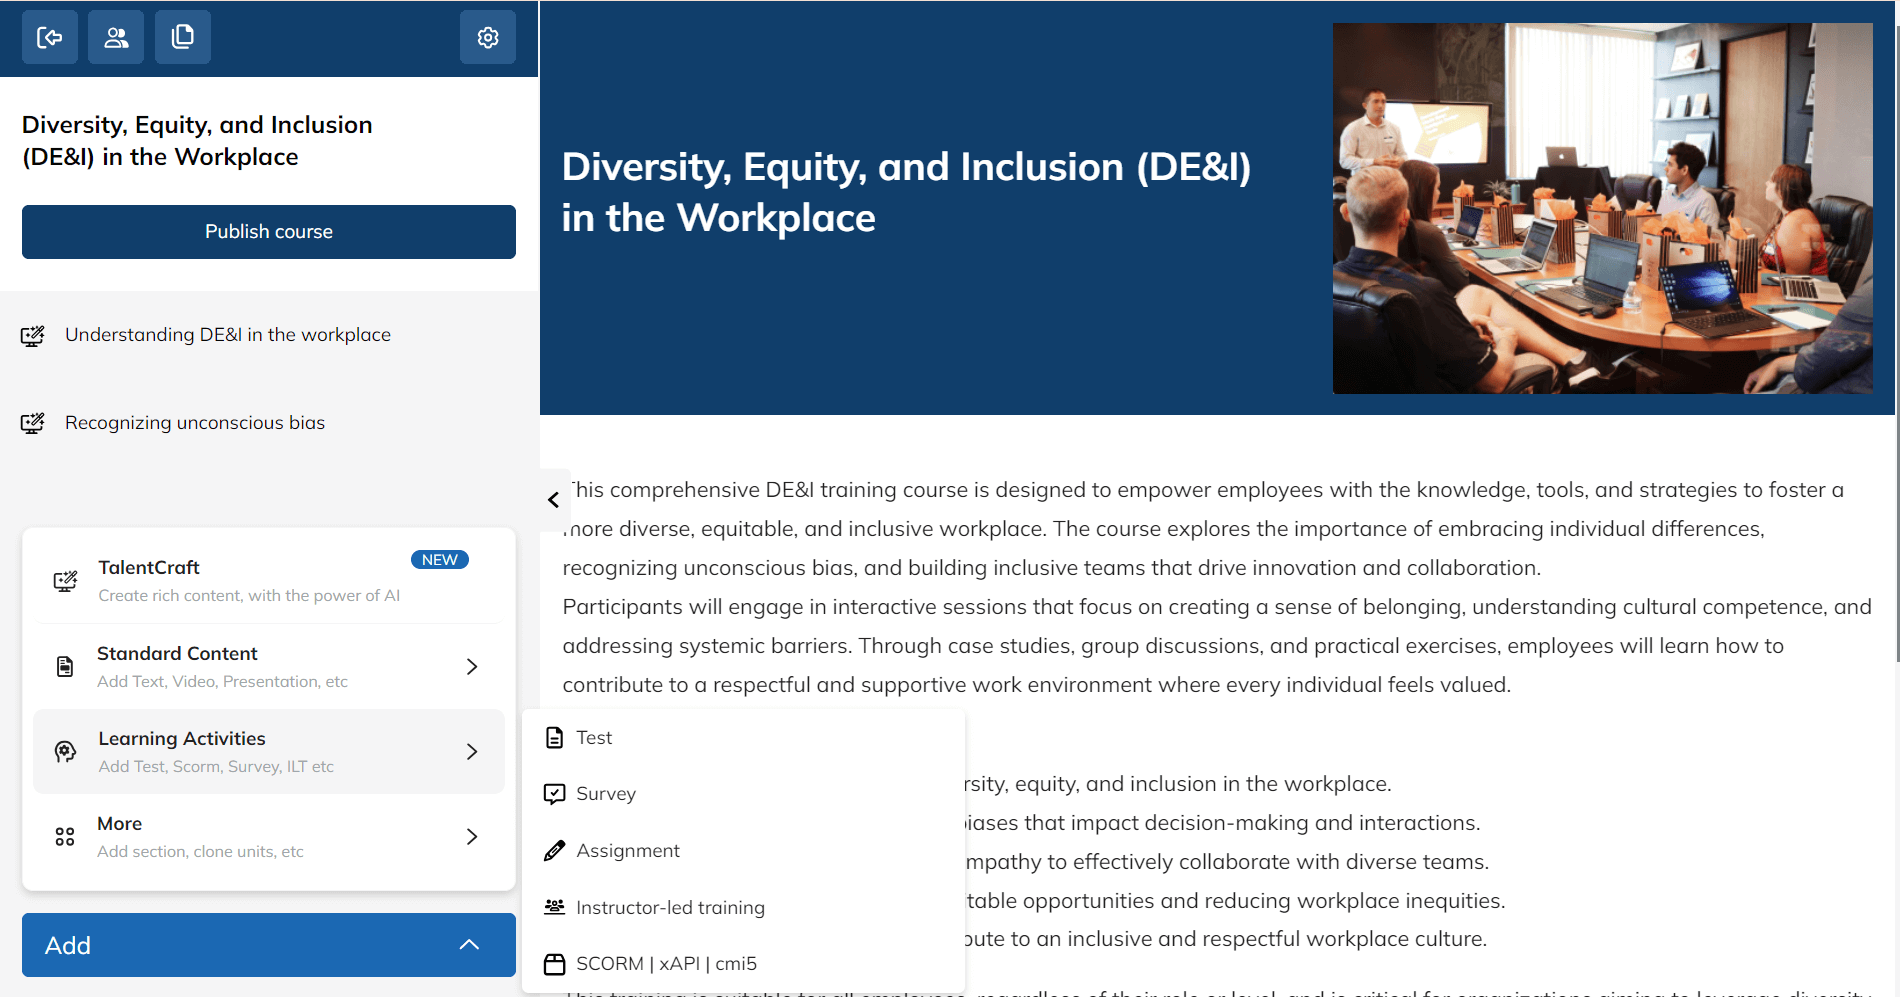Click the Standard Content document icon

(65, 667)
